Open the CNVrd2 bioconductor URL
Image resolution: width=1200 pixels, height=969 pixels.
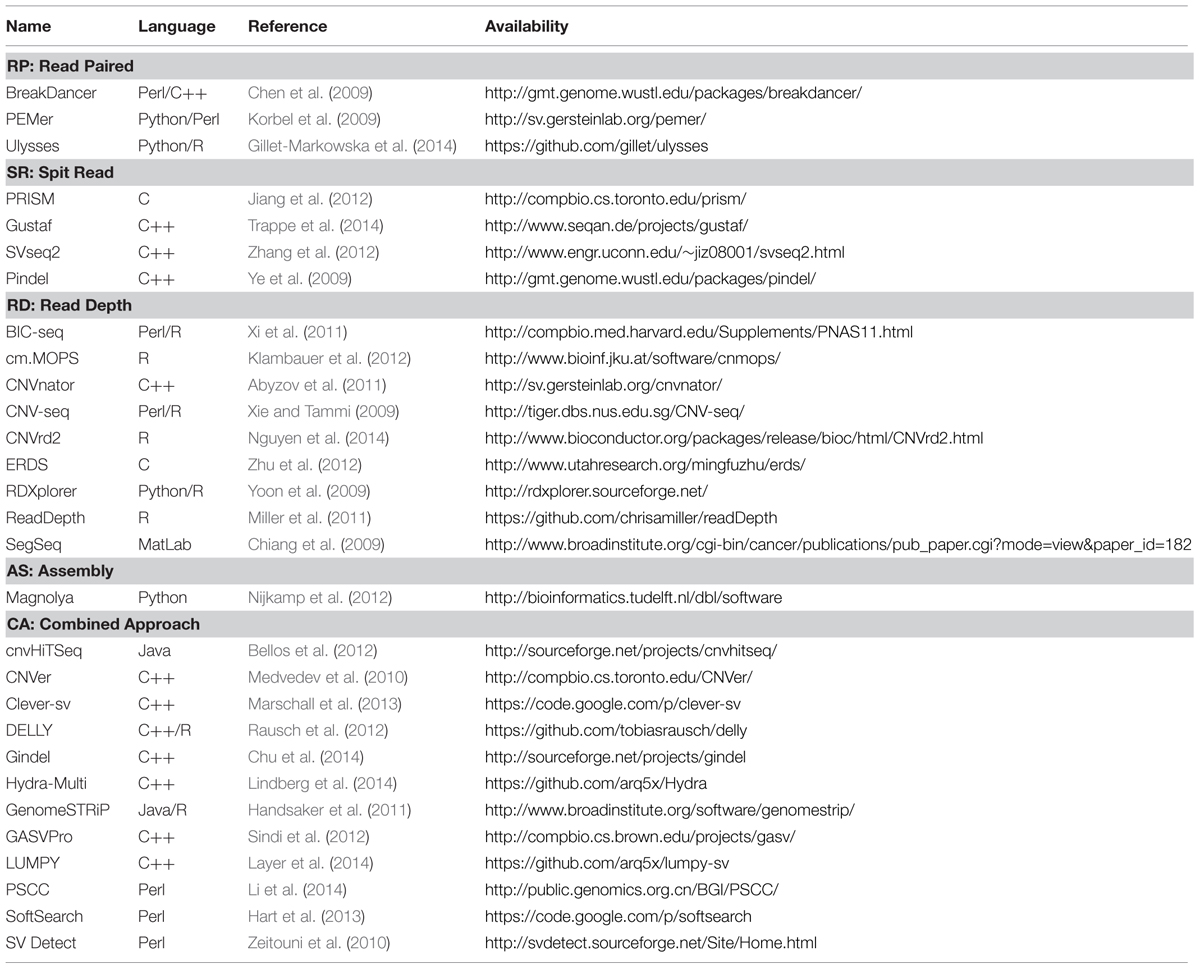pyautogui.click(x=734, y=437)
